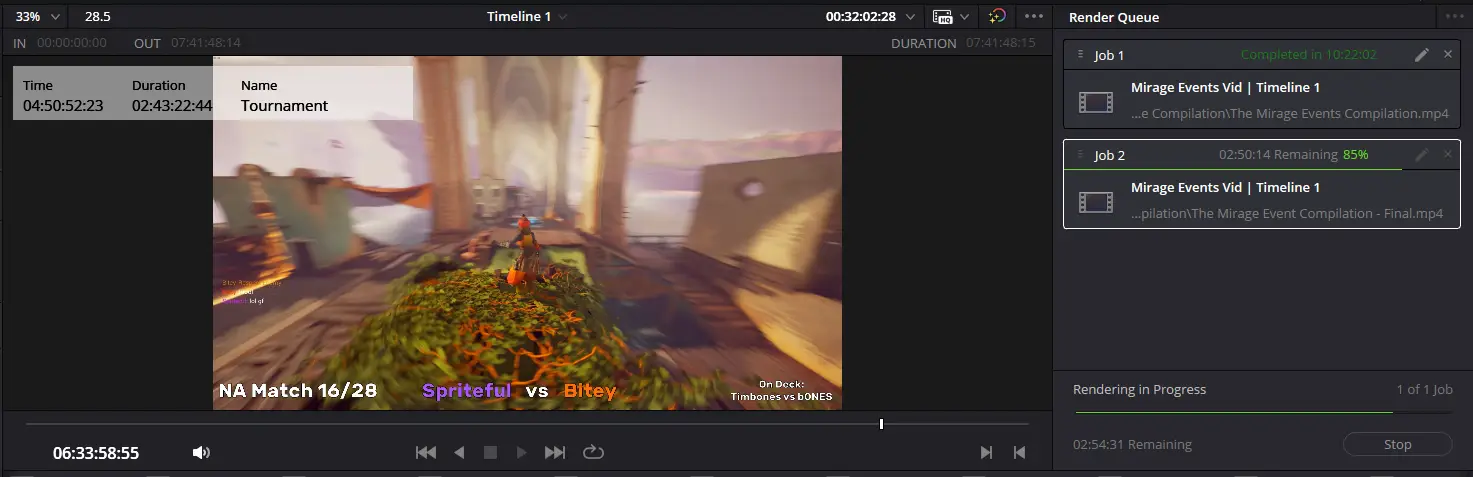This screenshot has width=1473, height=477.
Task: Click the '1 of 1 Job' label
Action: pos(1424,390)
